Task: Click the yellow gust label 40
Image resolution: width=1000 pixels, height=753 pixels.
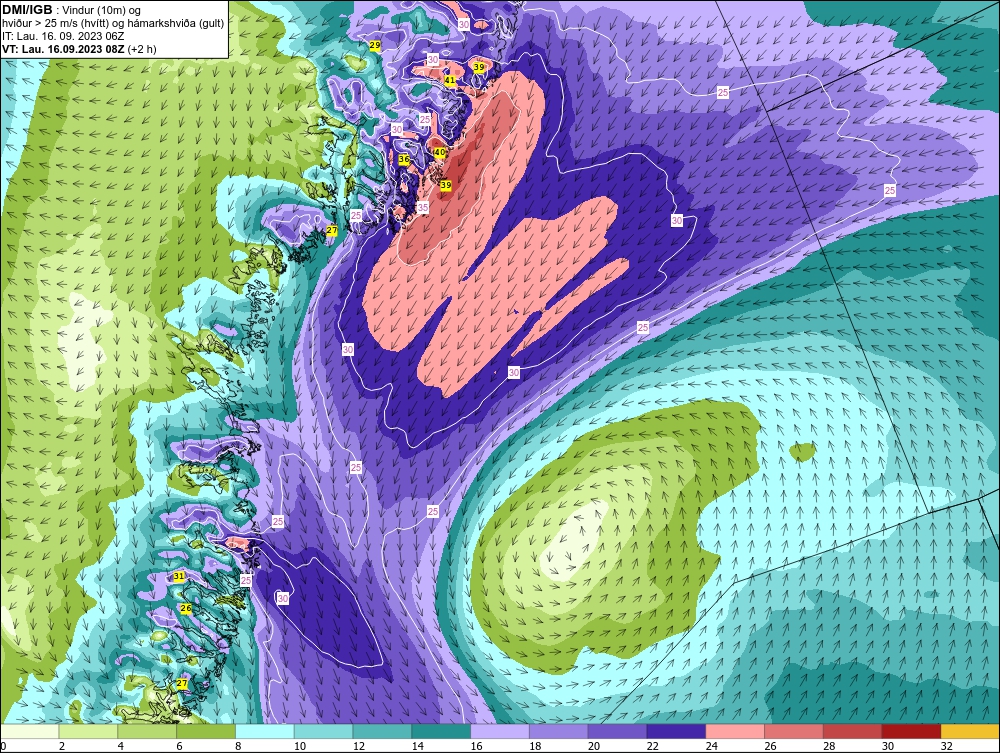Action: 439,152
